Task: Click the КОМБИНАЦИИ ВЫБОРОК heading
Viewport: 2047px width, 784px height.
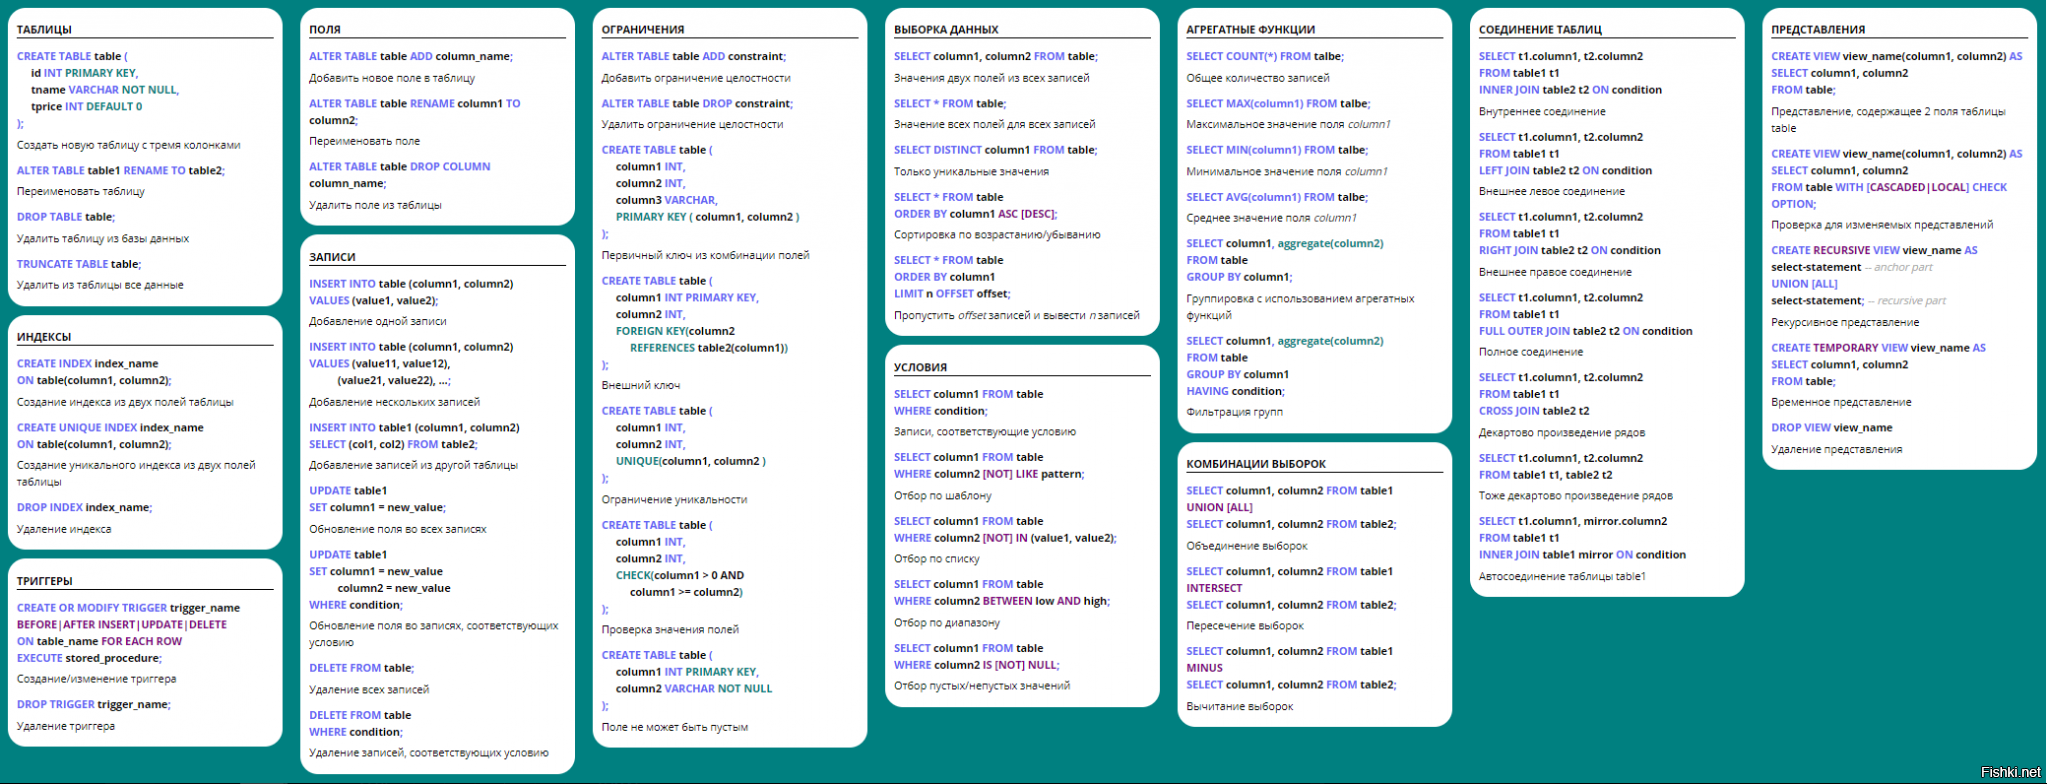Action: click(1256, 464)
